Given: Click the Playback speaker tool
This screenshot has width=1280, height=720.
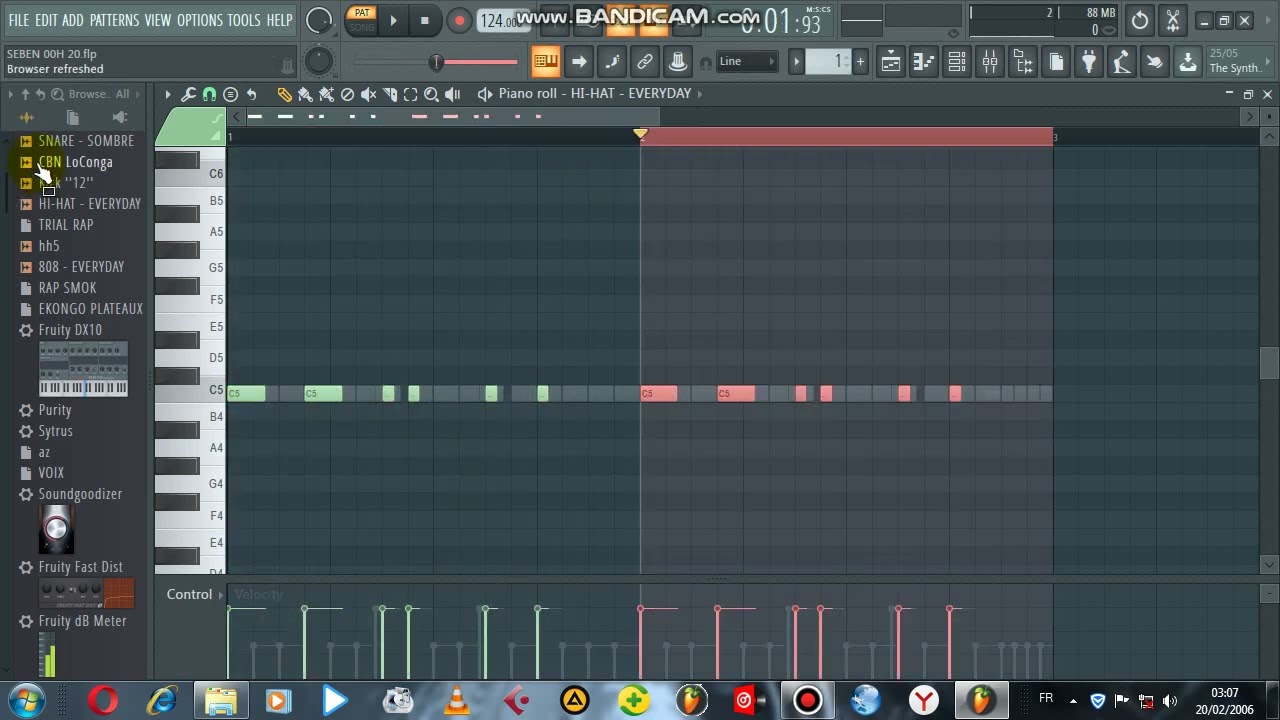Looking at the screenshot, I should tap(453, 94).
